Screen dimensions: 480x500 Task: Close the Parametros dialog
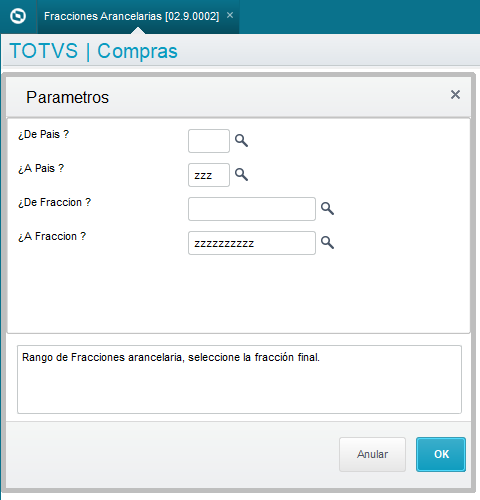click(455, 95)
